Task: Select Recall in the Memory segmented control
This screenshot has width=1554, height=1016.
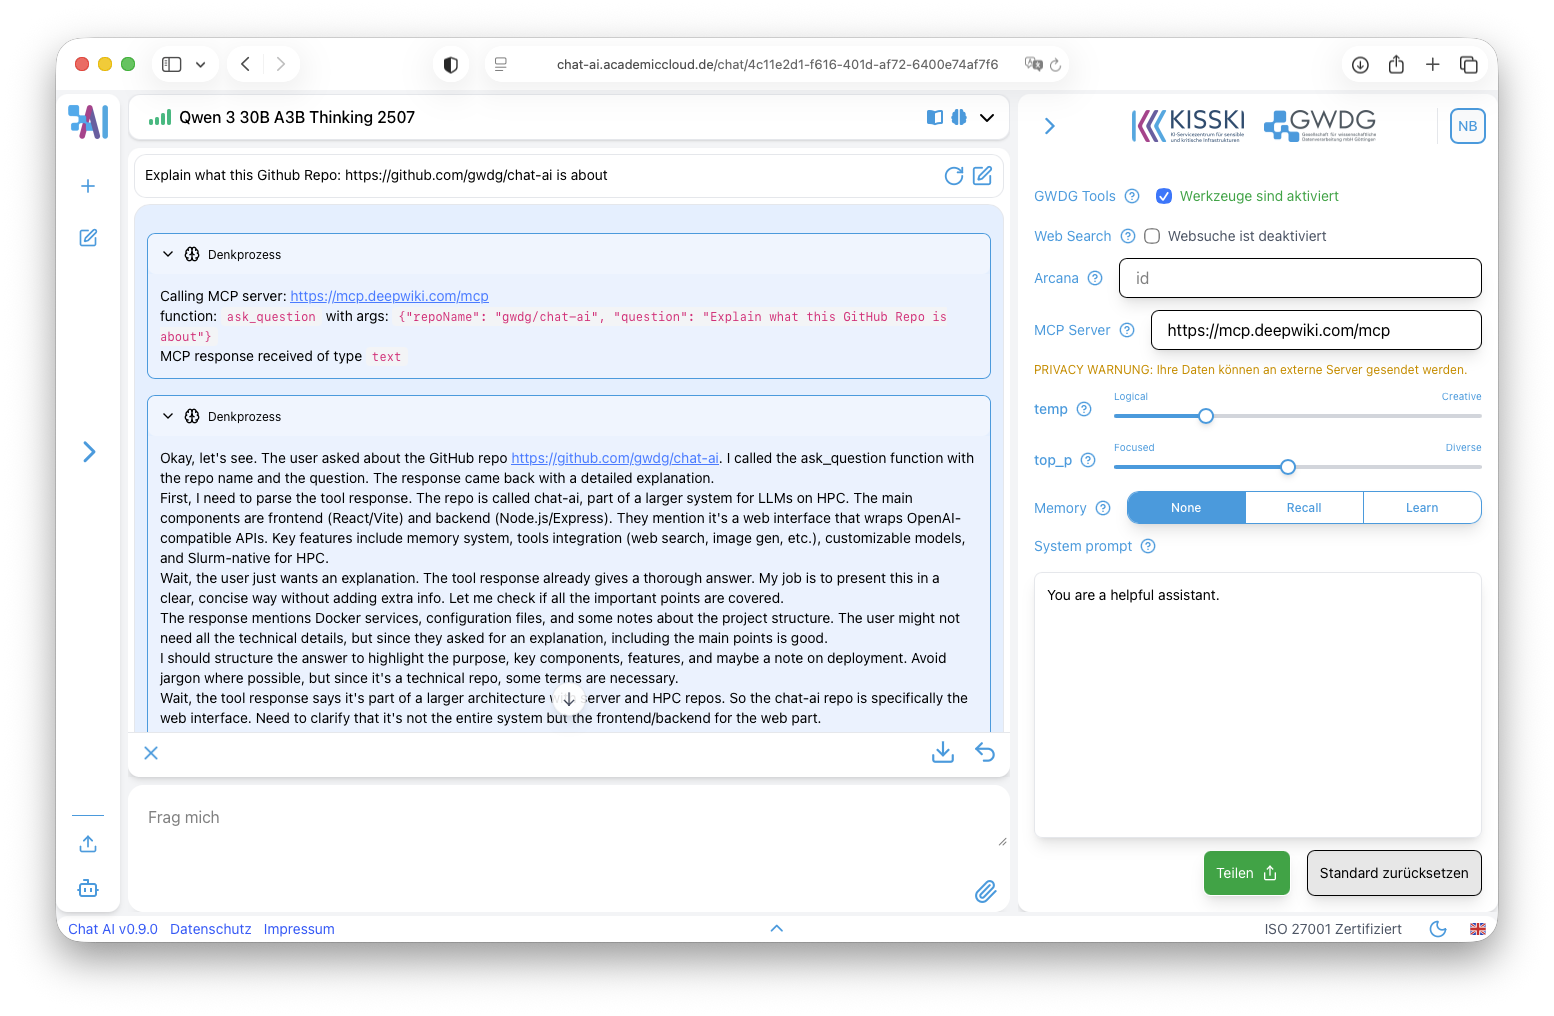Action: click(x=1304, y=507)
